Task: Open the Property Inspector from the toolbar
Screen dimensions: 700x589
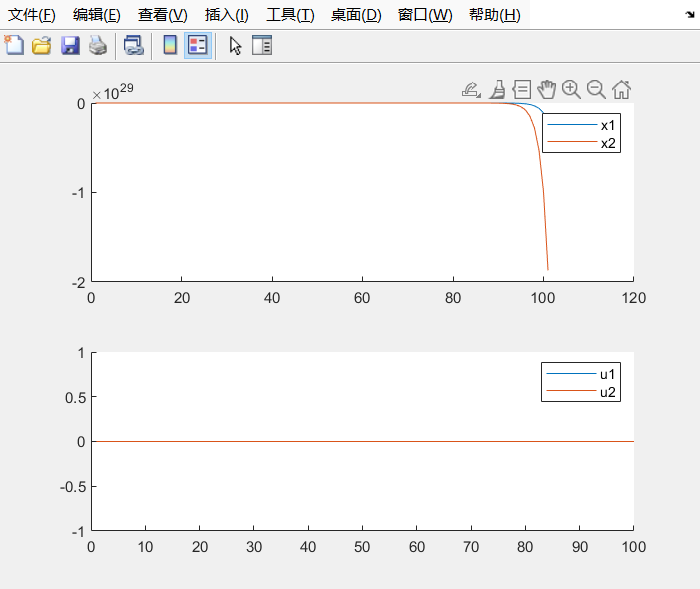Action: (x=262, y=45)
